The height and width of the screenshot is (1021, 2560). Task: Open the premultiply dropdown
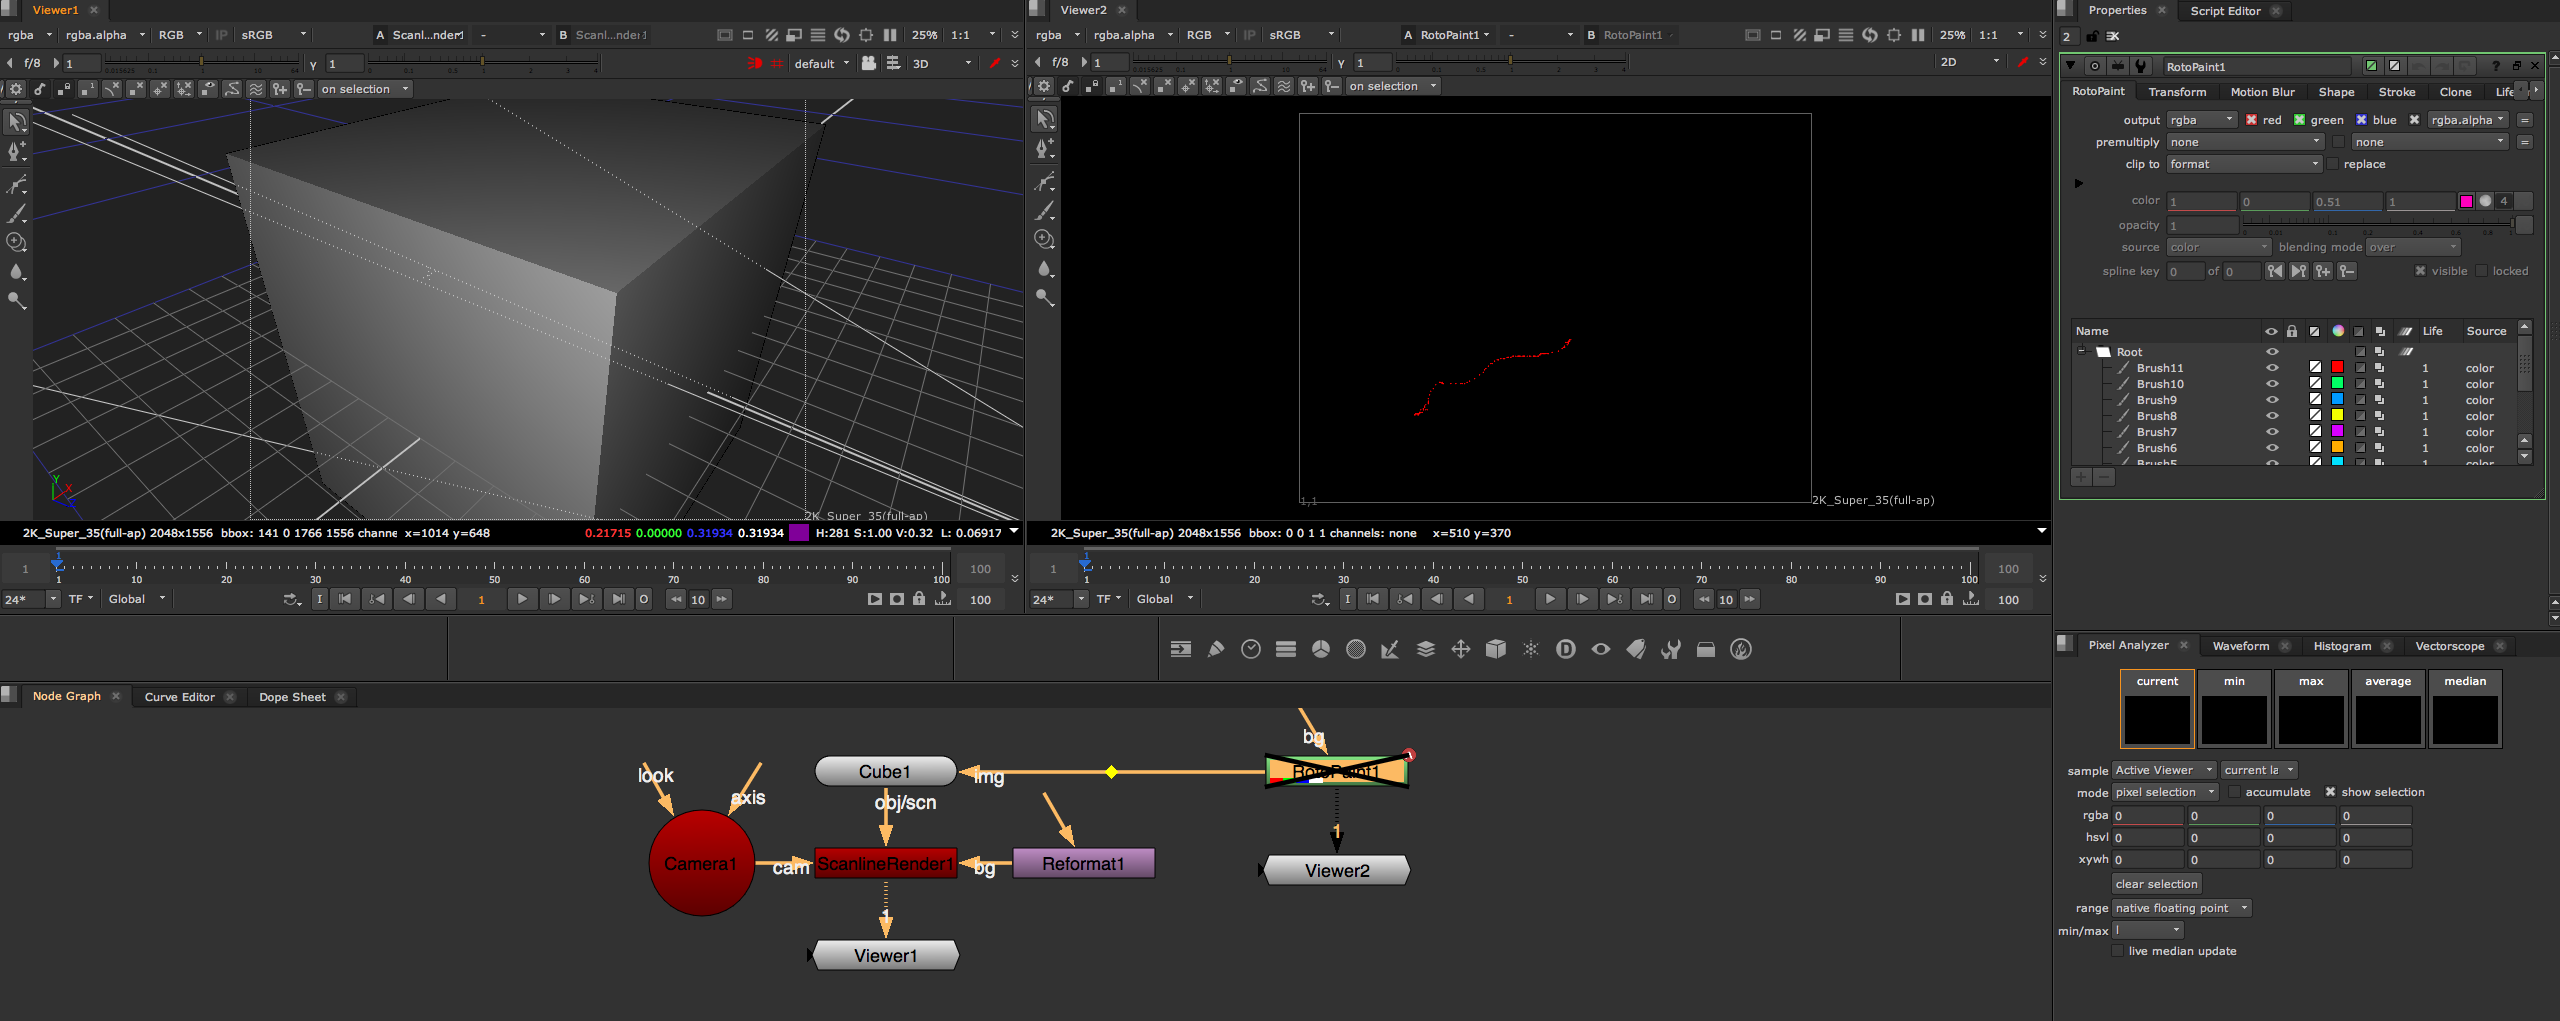point(2244,142)
